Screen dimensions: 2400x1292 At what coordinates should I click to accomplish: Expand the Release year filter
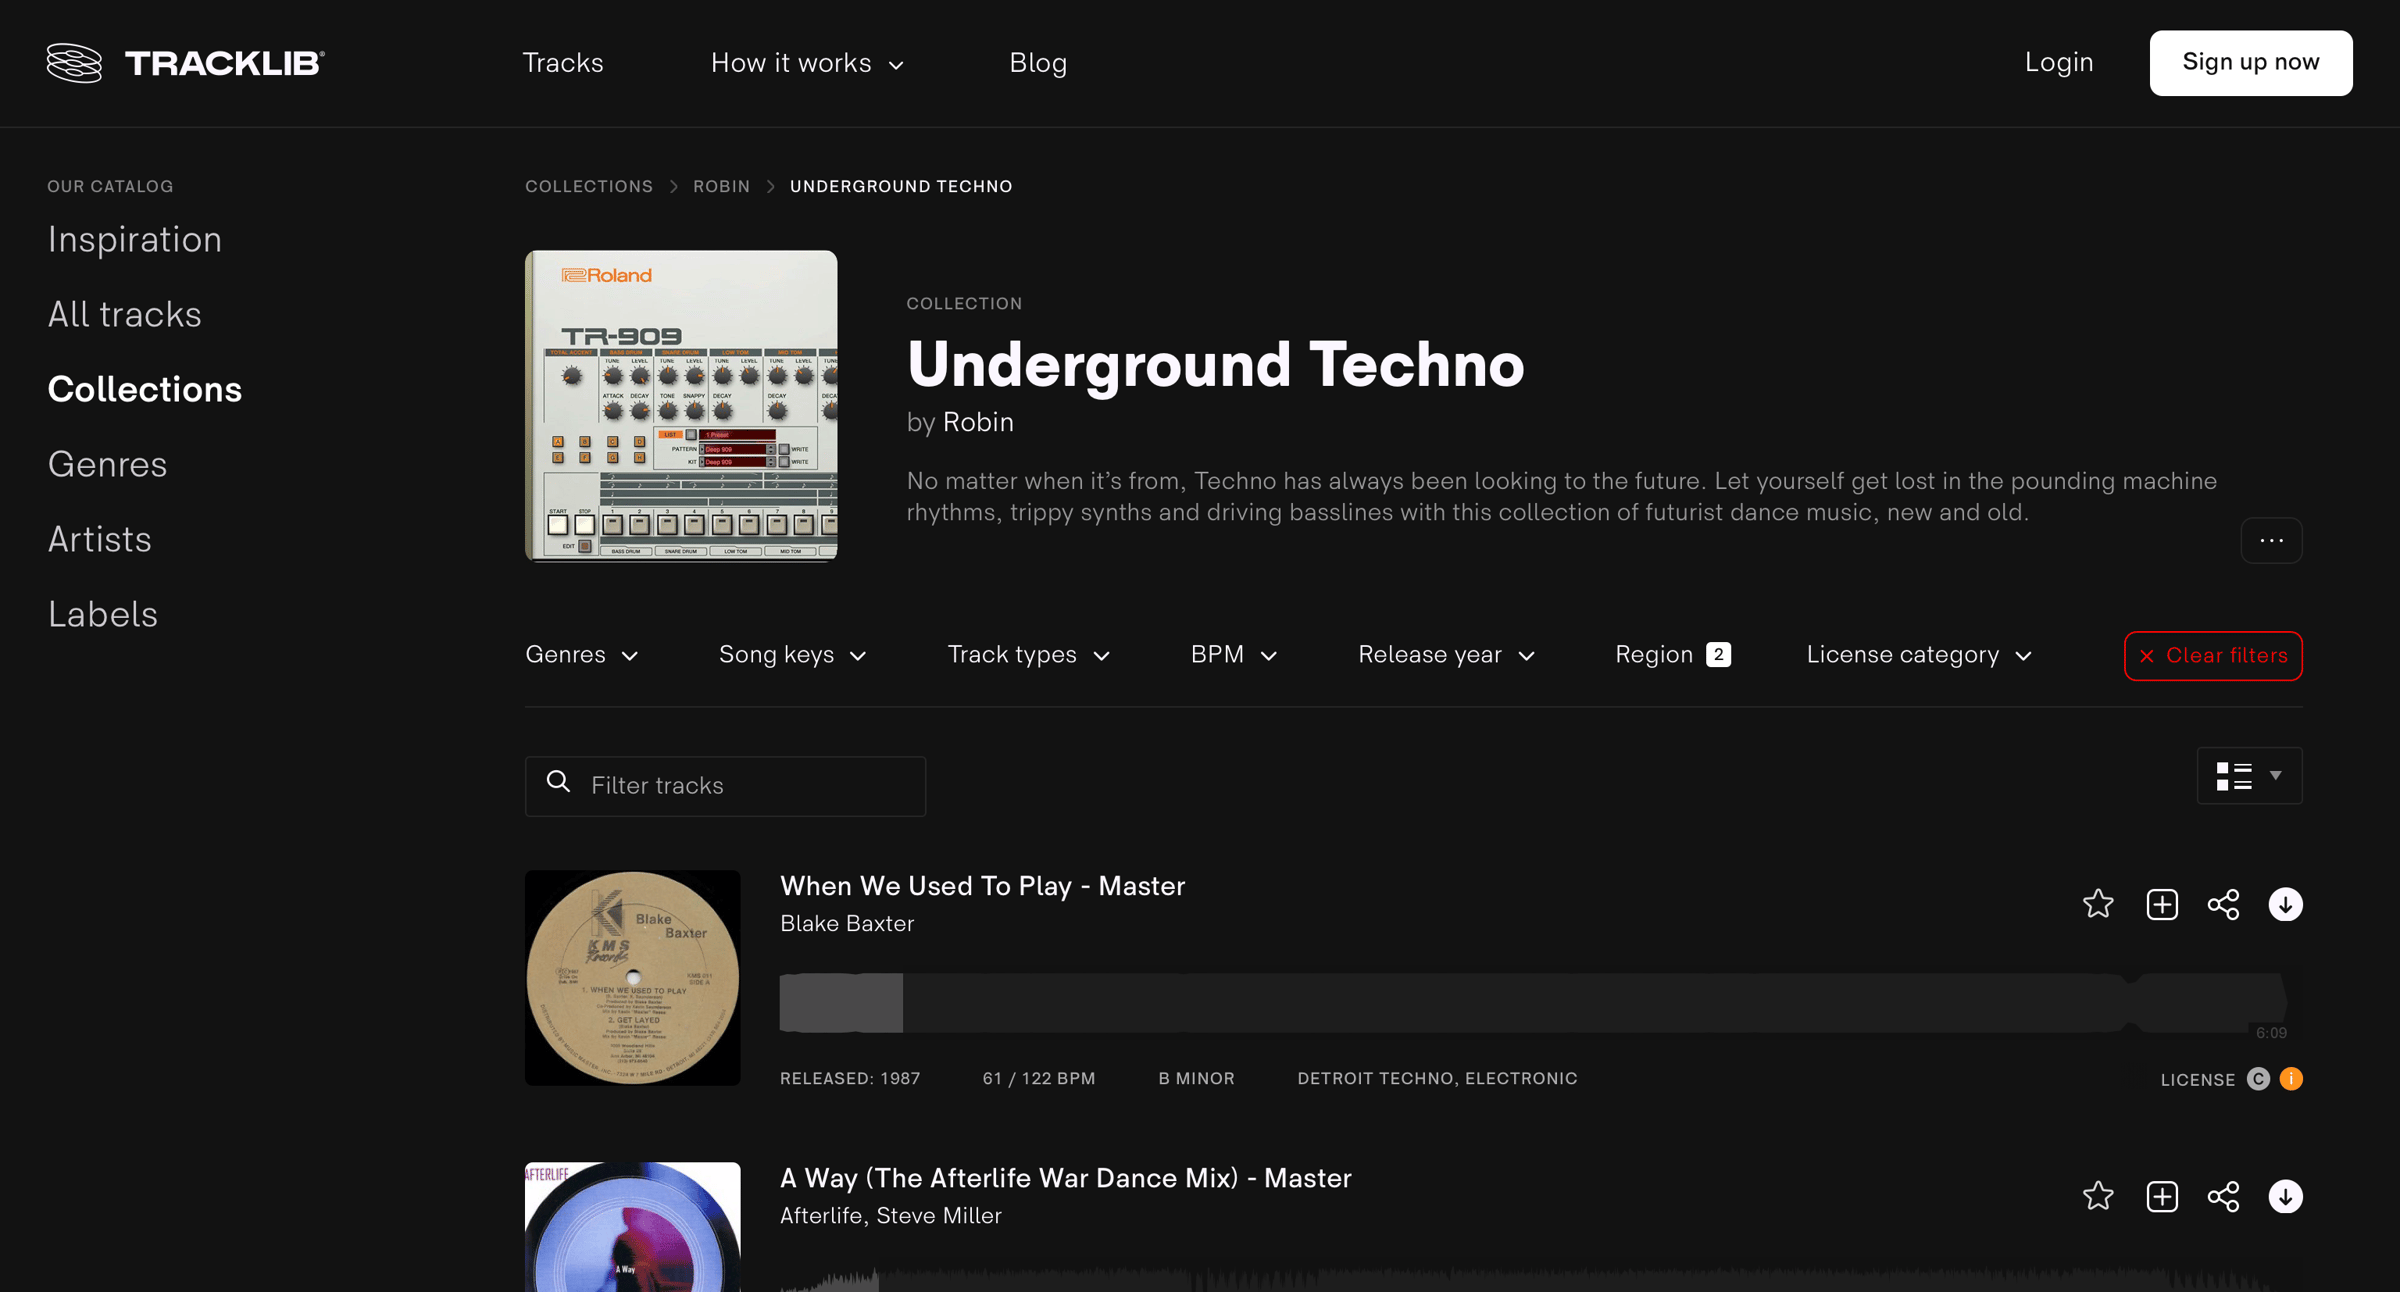tap(1446, 655)
